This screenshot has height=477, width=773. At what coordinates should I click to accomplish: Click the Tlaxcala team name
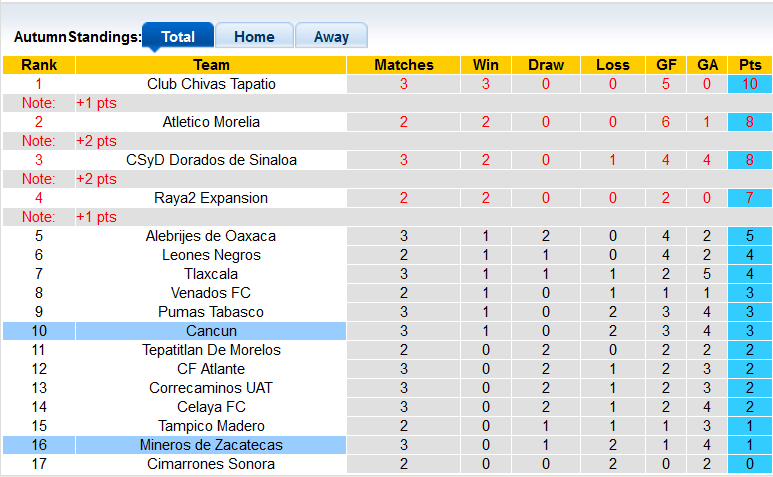tap(211, 274)
